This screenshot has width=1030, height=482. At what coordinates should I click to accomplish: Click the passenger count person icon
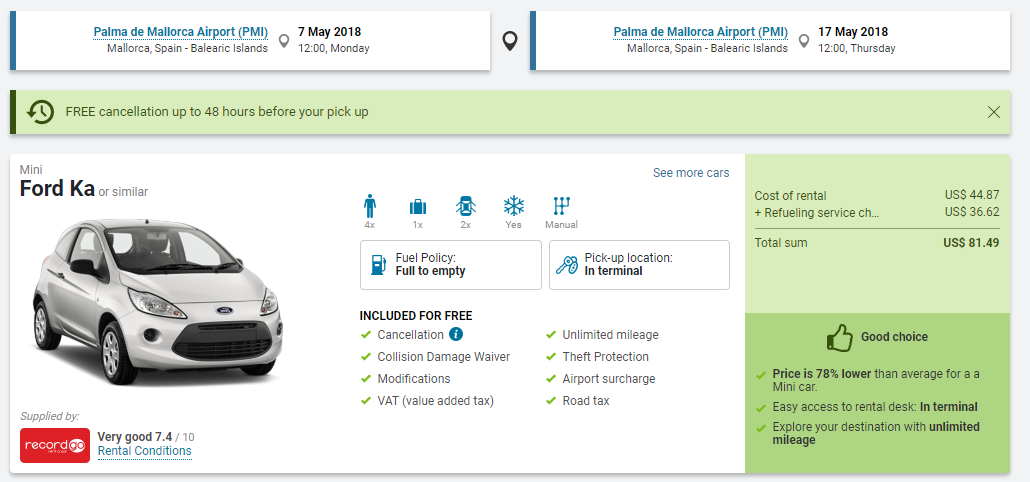click(x=370, y=206)
